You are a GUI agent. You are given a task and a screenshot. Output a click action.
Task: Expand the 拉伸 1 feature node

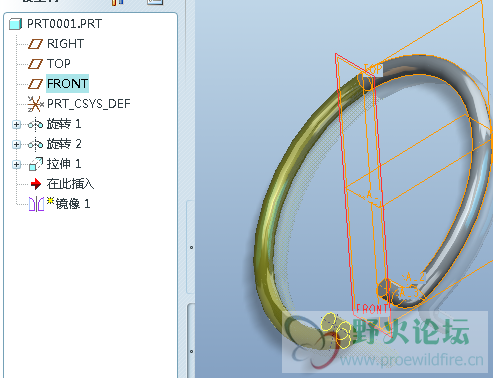(16, 164)
